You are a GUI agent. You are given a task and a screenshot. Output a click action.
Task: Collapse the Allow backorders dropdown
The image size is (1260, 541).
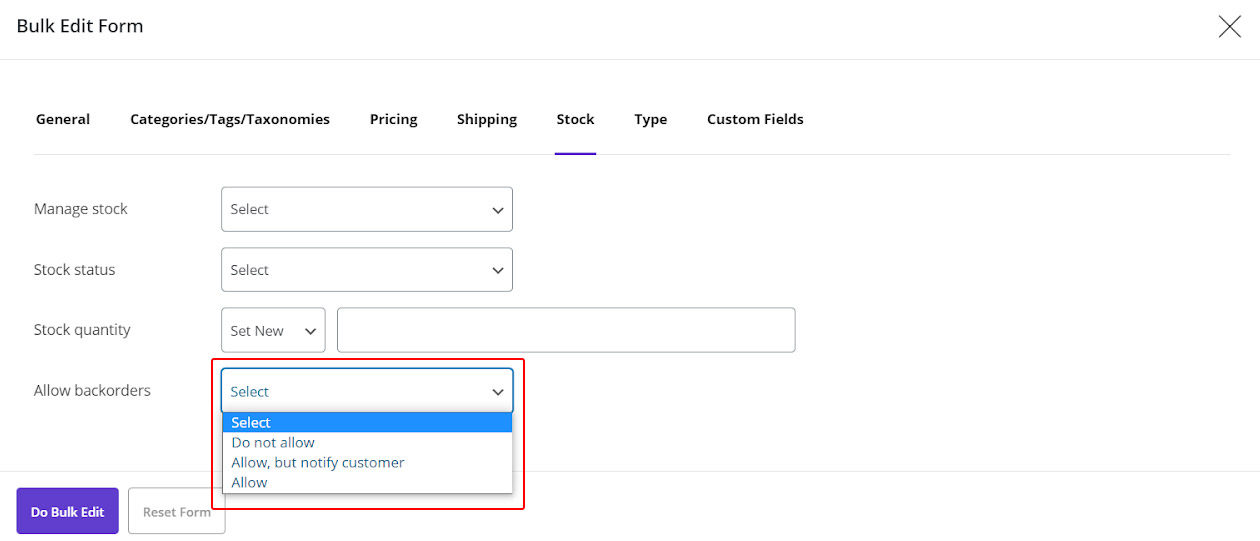[x=366, y=391]
